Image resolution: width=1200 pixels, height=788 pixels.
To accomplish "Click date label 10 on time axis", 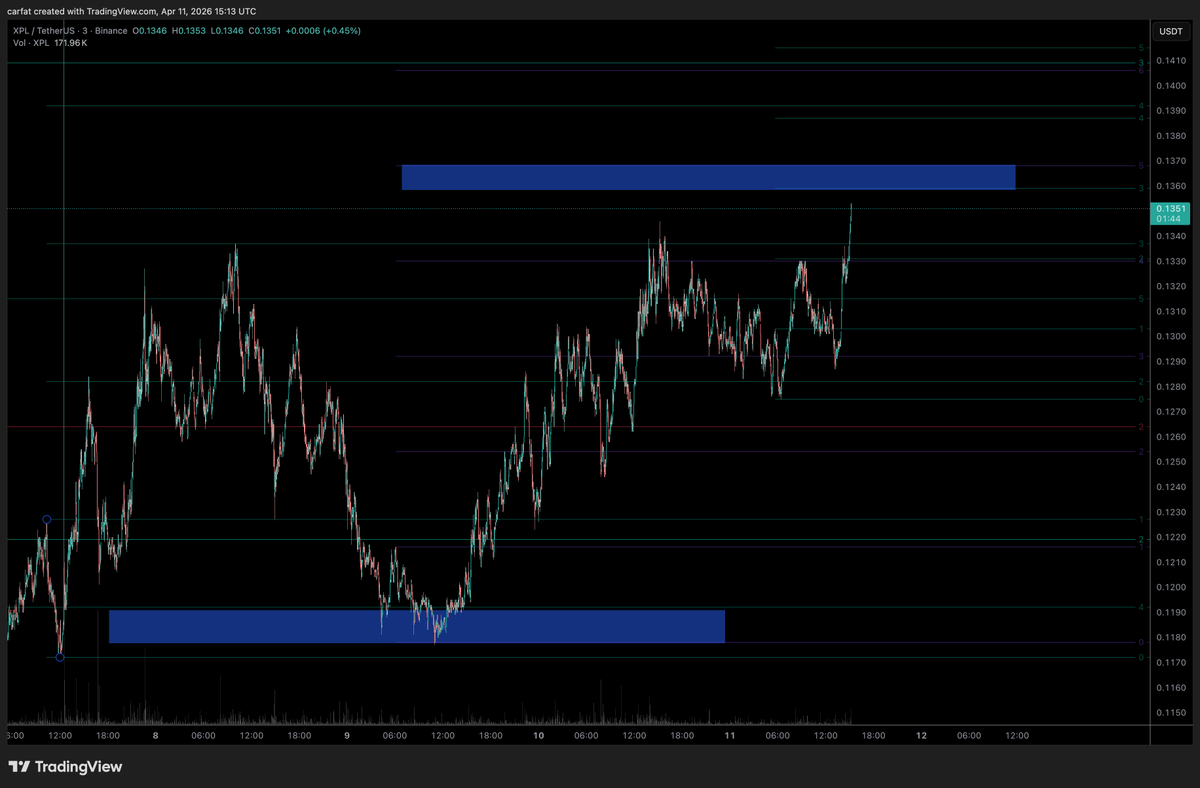I will click(x=539, y=735).
